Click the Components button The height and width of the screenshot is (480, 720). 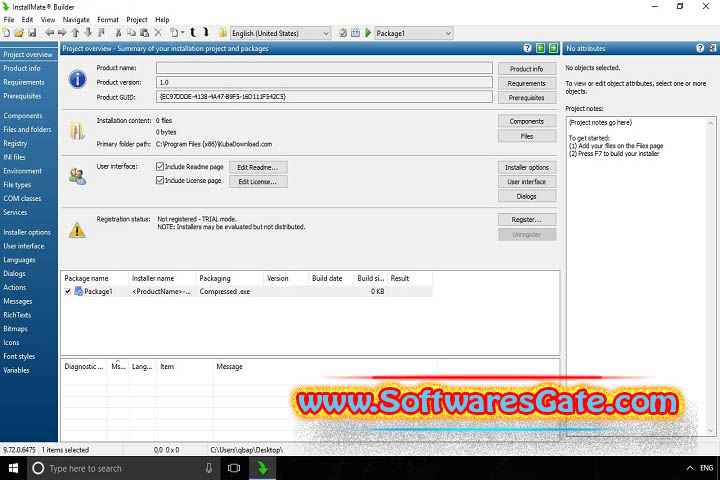tap(527, 121)
